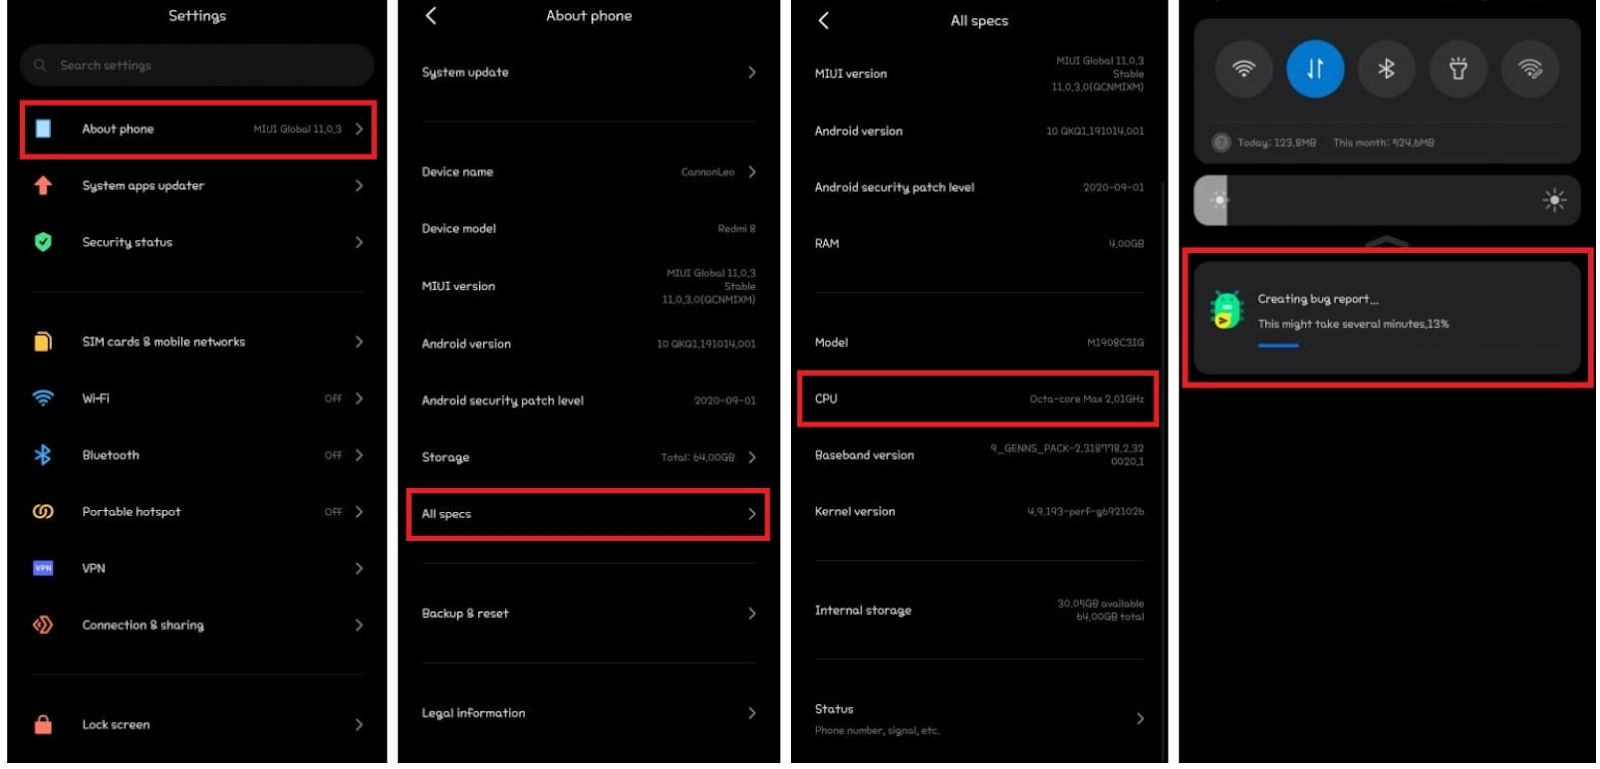Screen dimensions: 1600x769
Task: Tap the SIM cards & mobile networks icon
Action: click(43, 342)
